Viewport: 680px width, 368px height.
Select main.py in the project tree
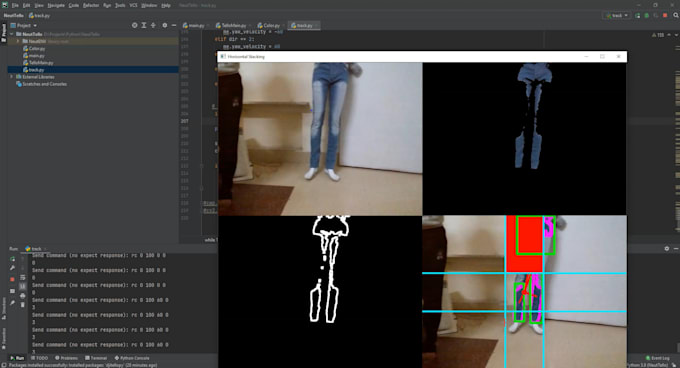(33, 55)
